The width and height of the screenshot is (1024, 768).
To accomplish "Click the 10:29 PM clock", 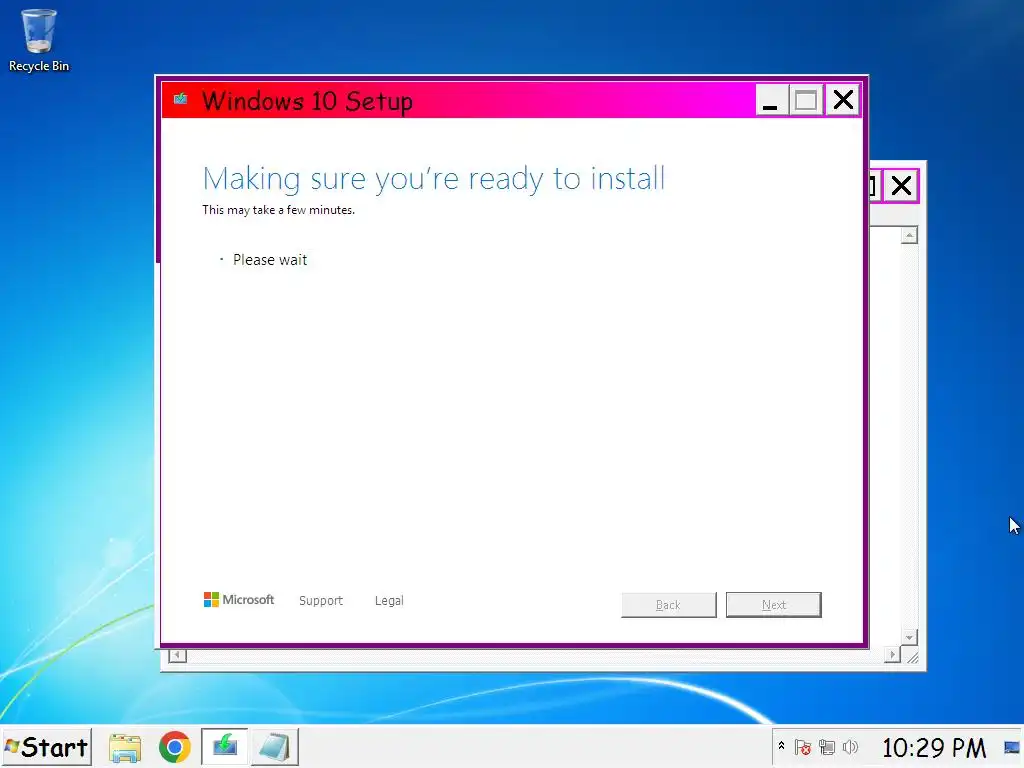I will tap(933, 748).
